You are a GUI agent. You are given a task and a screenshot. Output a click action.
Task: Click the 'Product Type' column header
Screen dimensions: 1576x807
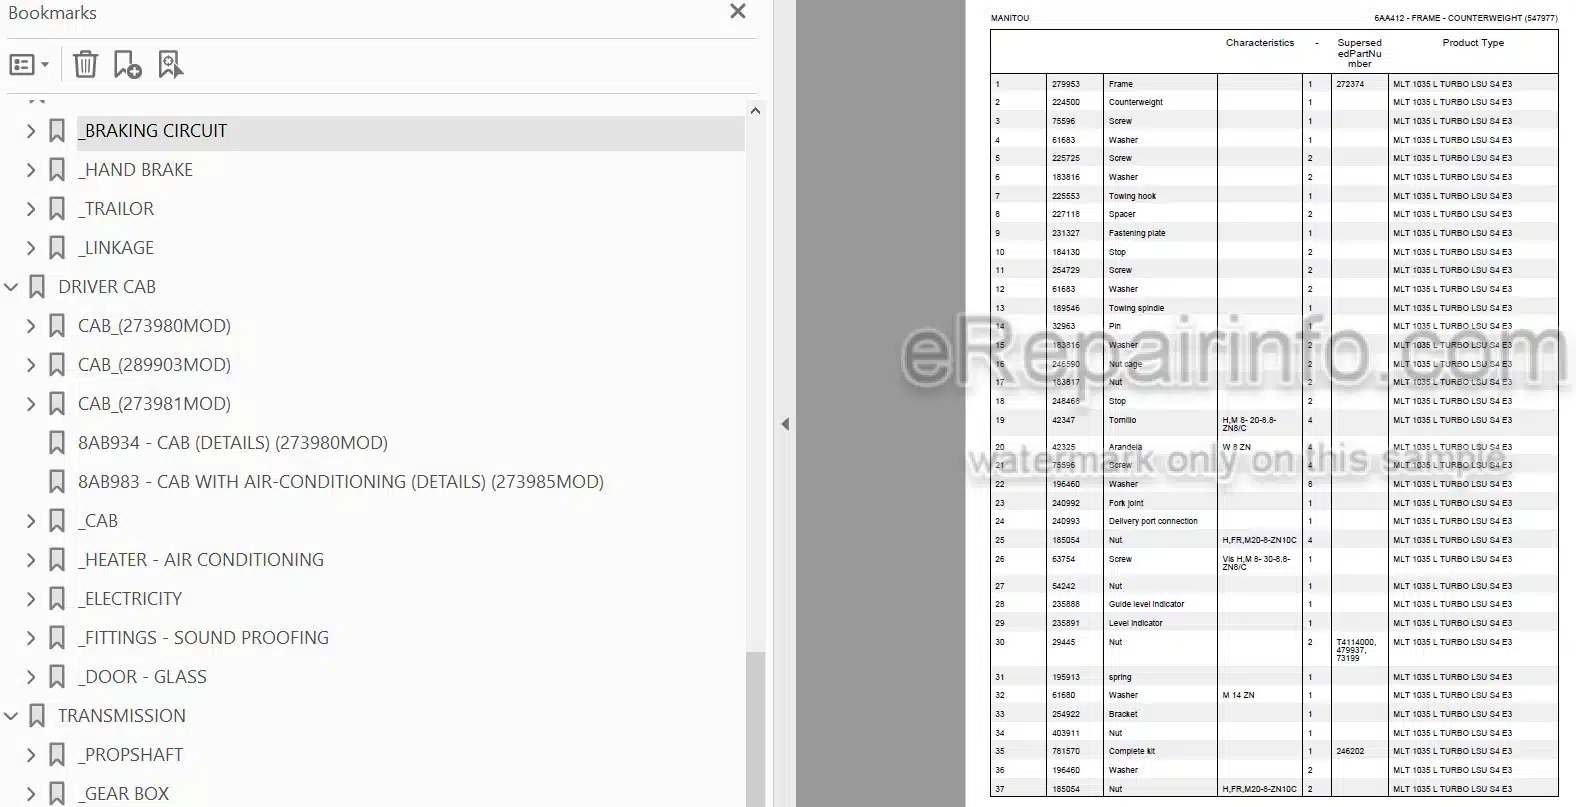coord(1473,43)
